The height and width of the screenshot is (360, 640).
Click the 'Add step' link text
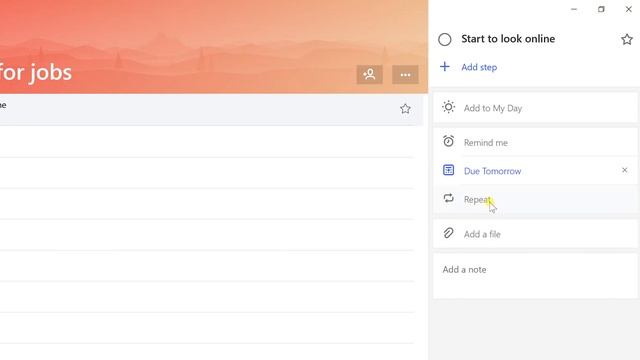[x=479, y=67]
